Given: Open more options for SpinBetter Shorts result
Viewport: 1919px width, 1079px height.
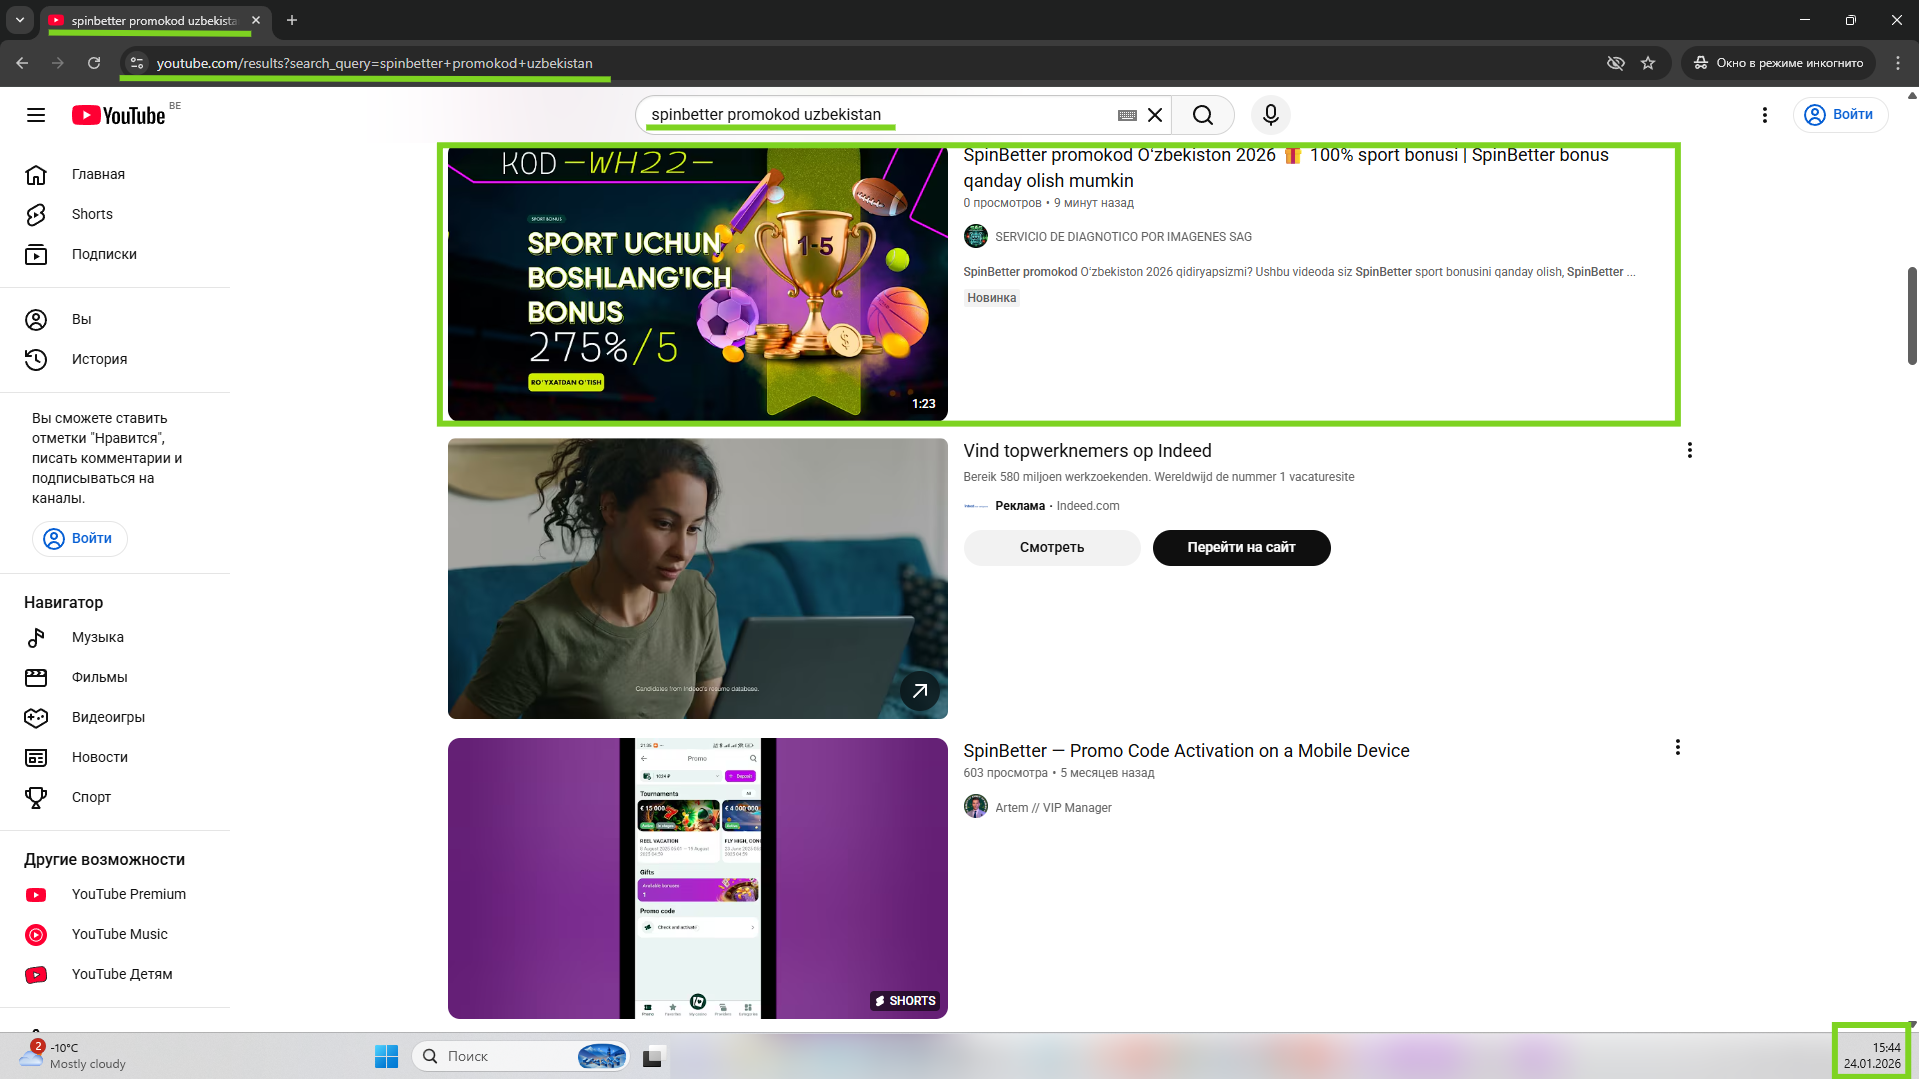Looking at the screenshot, I should coord(1678,747).
